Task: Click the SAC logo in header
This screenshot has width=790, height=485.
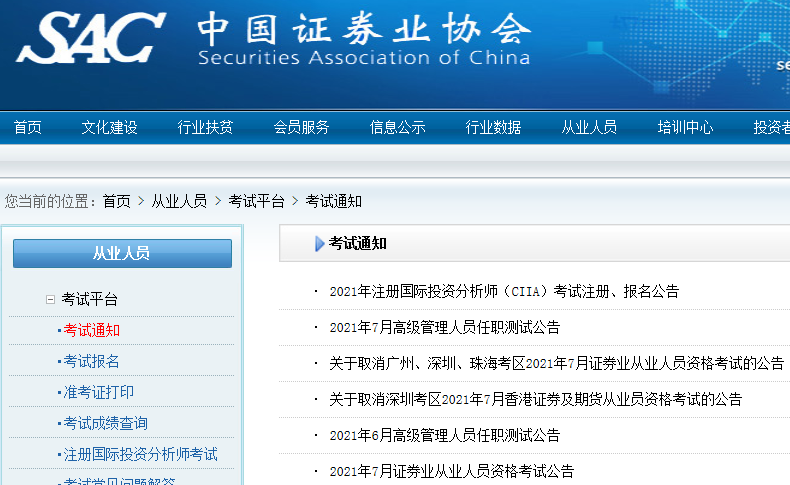Action: pyautogui.click(x=90, y=40)
